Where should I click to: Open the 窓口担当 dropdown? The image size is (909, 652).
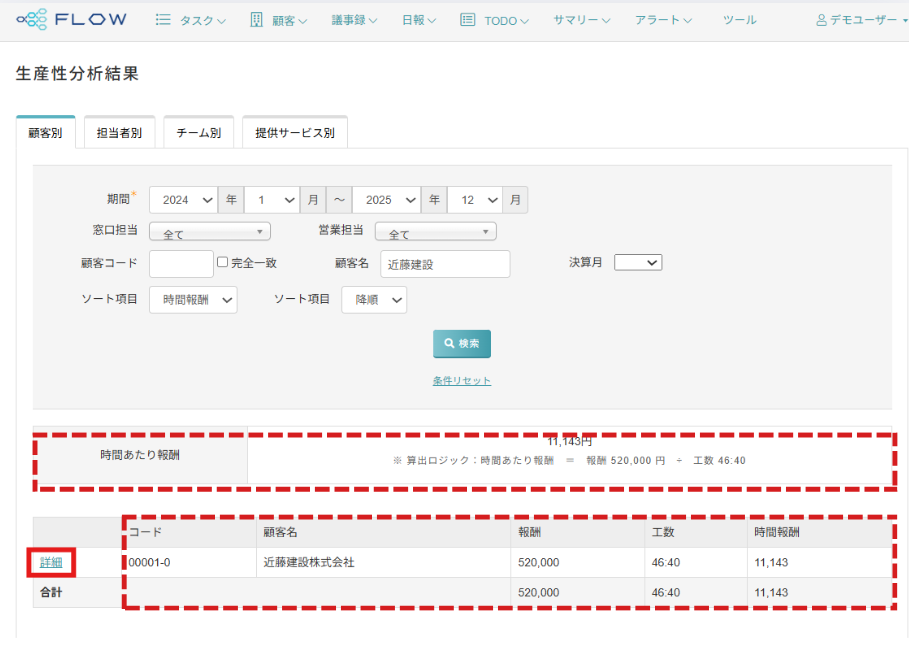[210, 232]
